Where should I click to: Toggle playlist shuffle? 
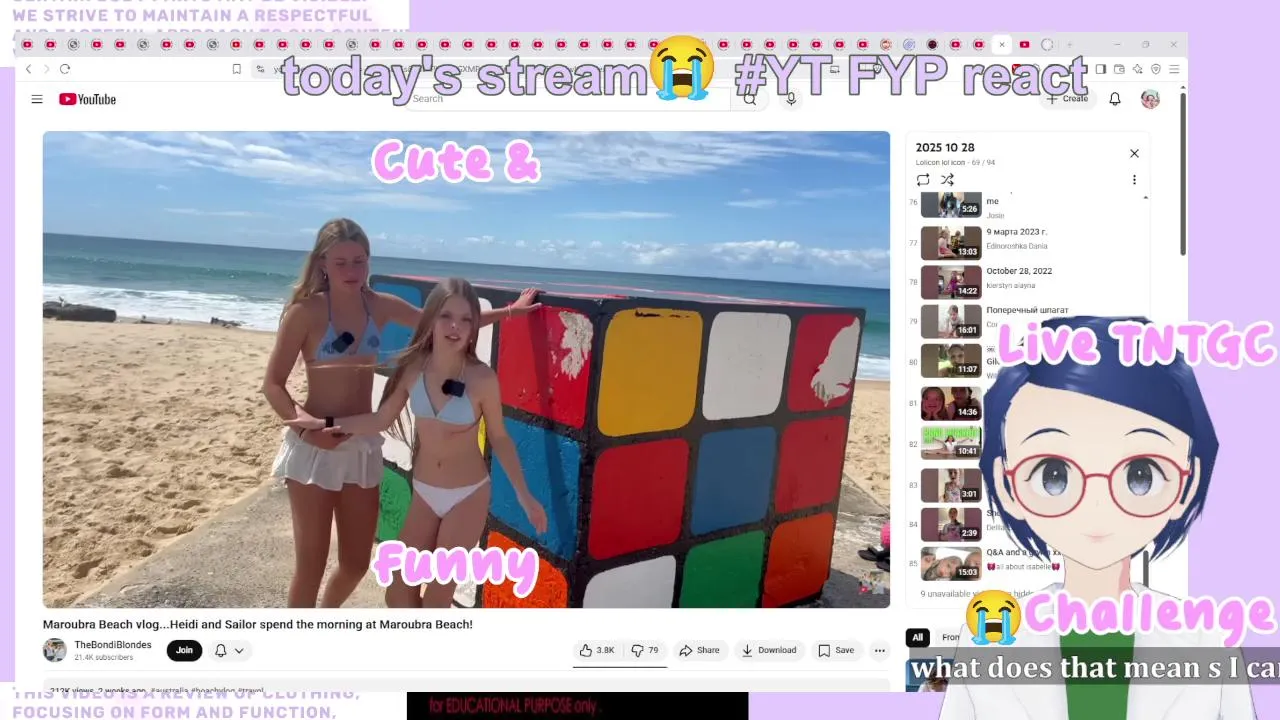click(x=947, y=180)
